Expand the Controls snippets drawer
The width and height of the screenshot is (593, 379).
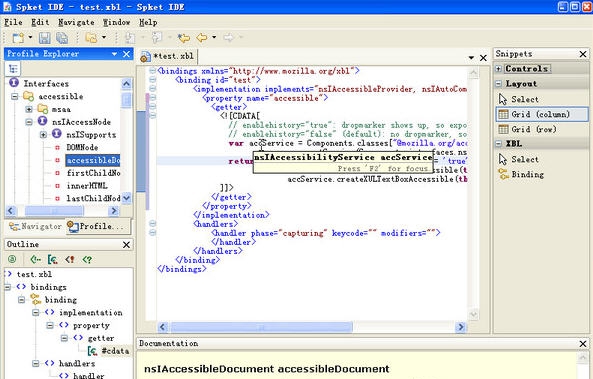pyautogui.click(x=498, y=69)
